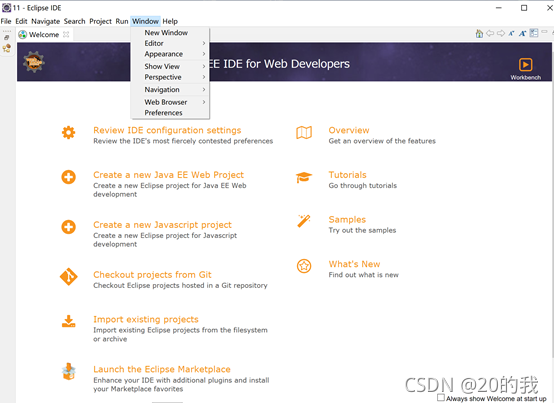
Task: Click the graduation cap Tutorials icon
Action: tap(304, 177)
